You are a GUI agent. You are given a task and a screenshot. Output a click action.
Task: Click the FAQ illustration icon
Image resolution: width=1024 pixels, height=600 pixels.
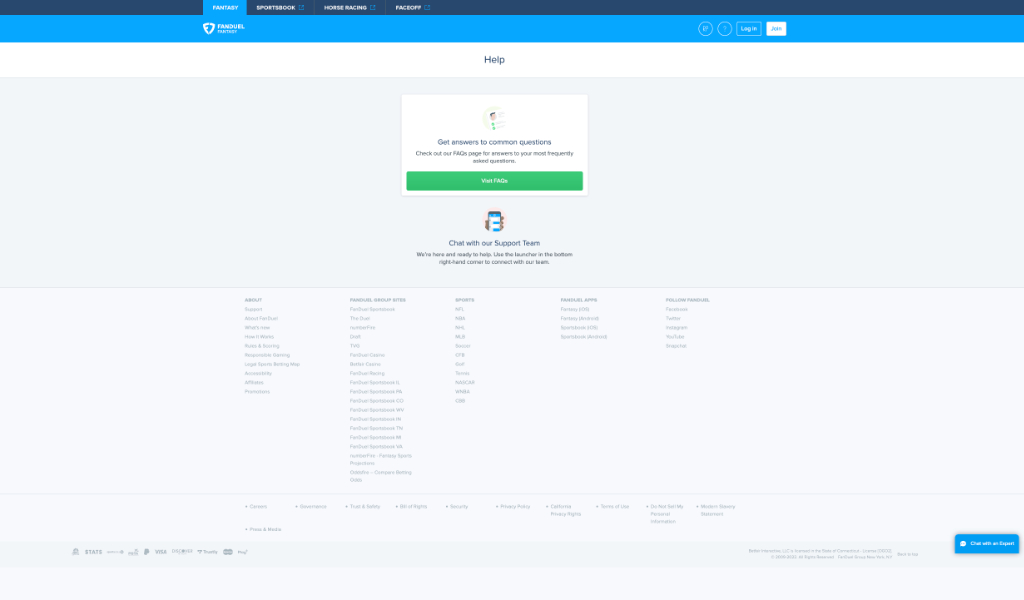[494, 119]
